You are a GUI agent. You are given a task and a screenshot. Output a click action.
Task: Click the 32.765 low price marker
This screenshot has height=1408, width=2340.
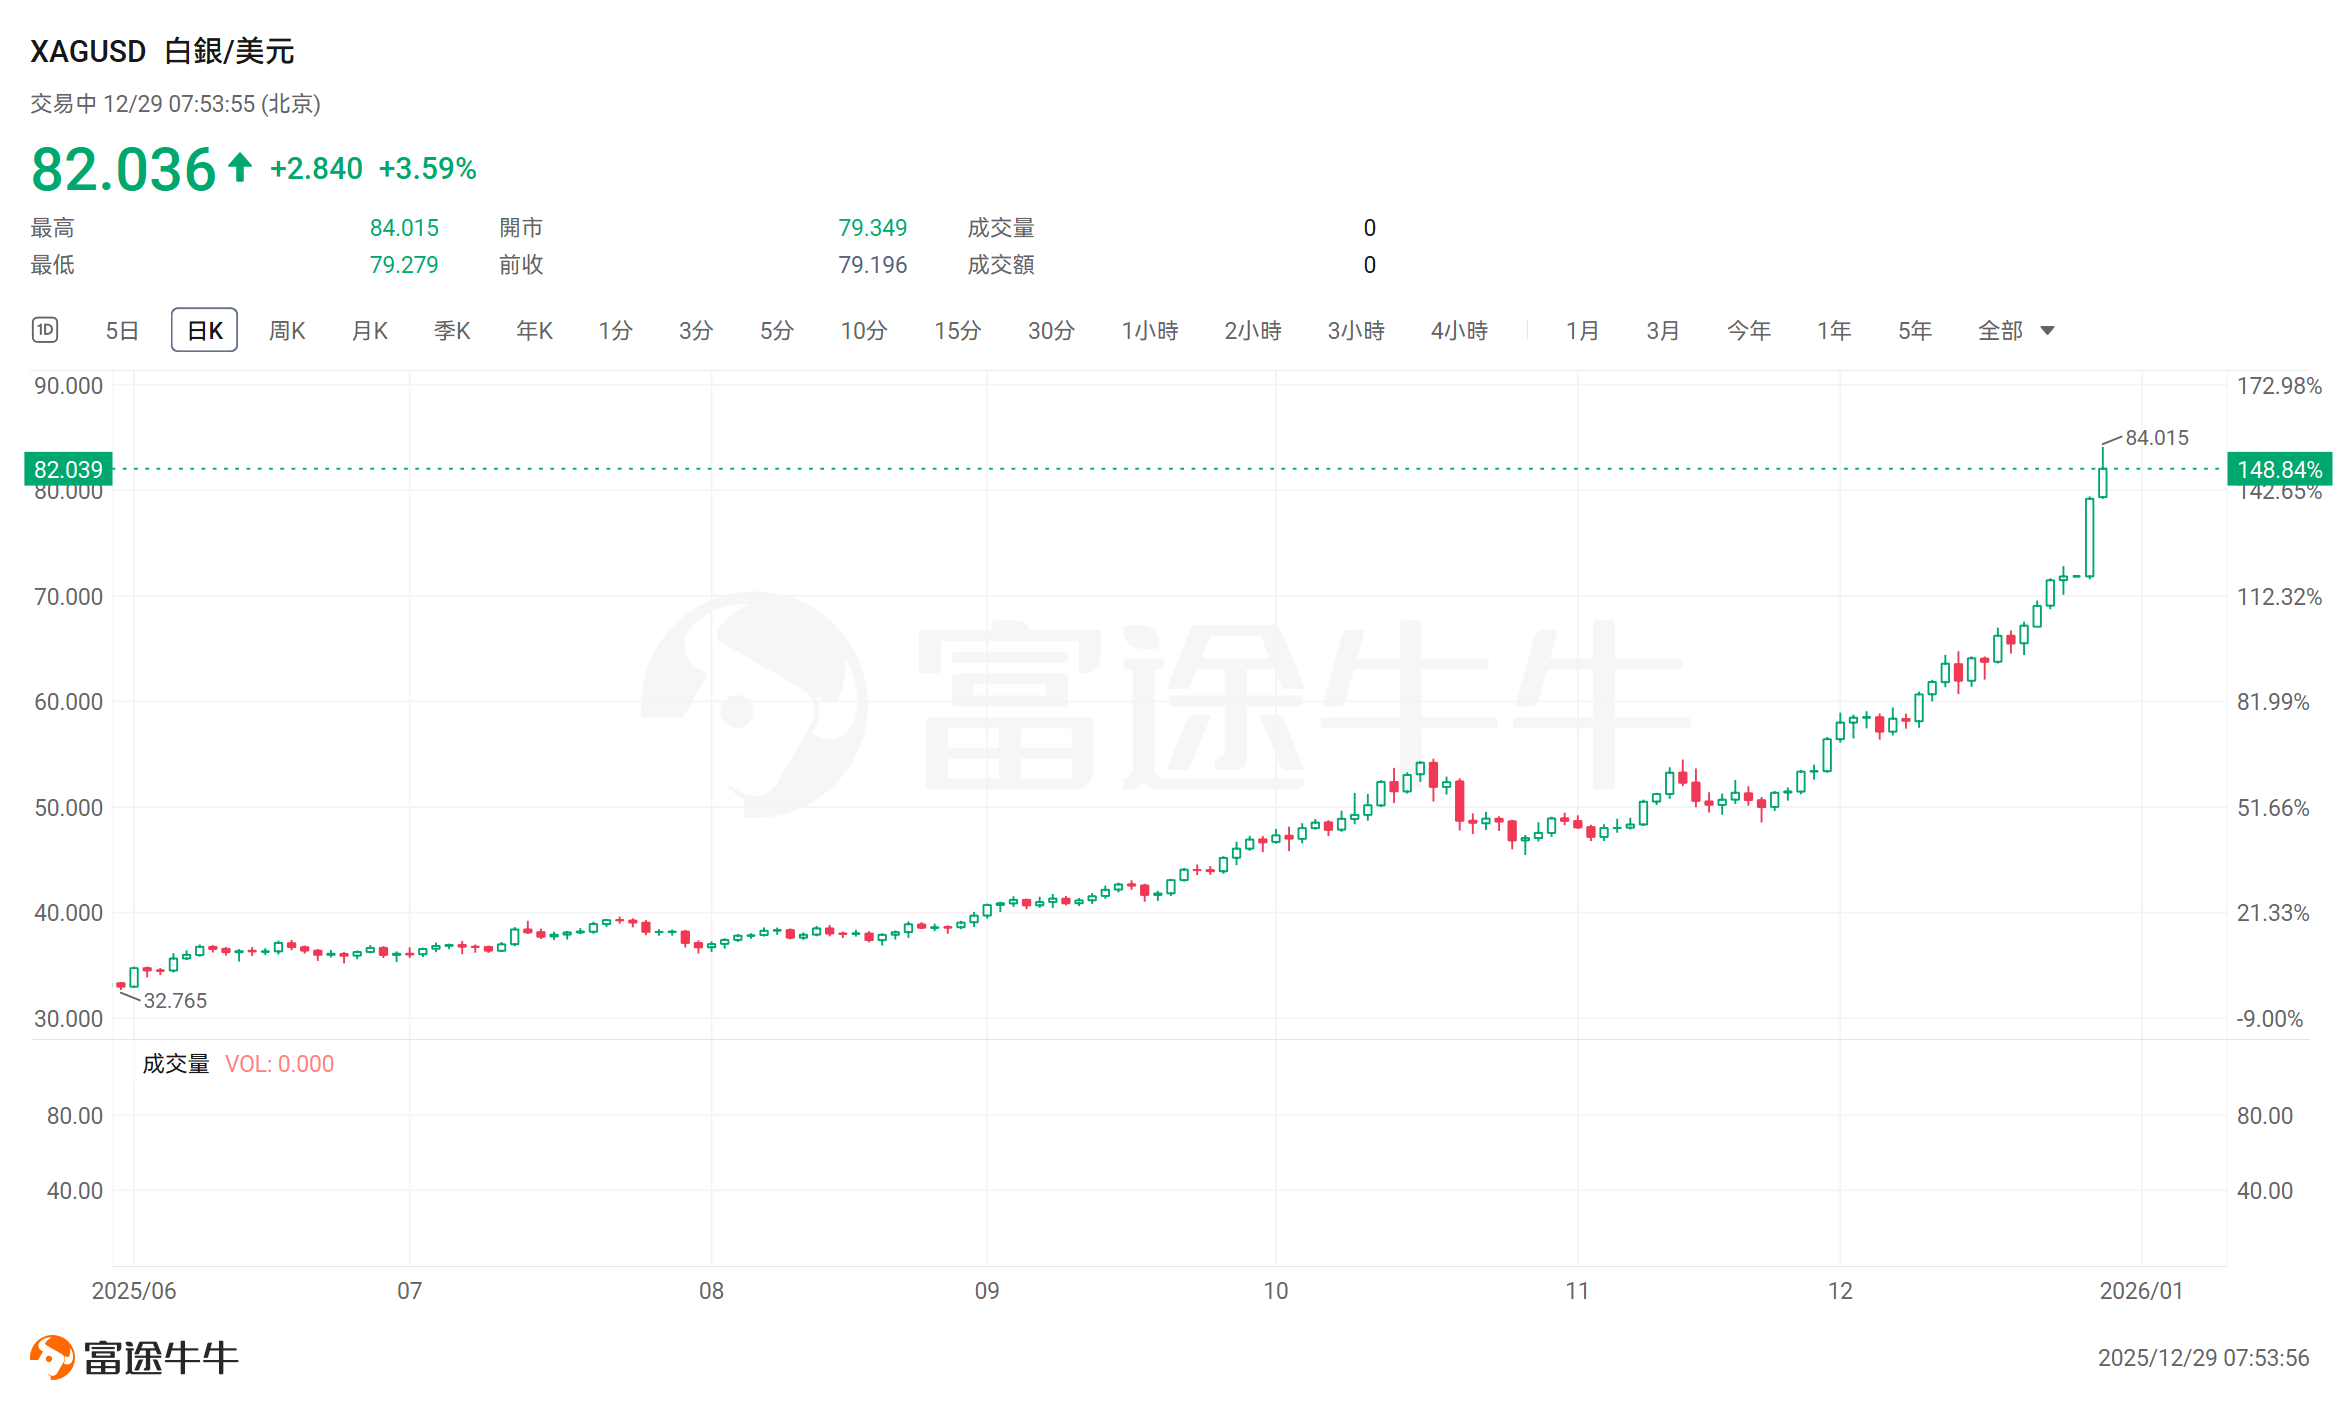(x=175, y=1000)
